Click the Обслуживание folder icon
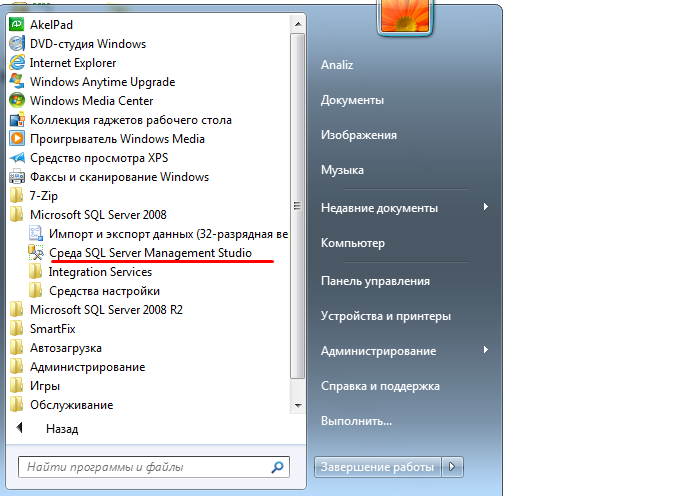682x496 pixels. (17, 405)
